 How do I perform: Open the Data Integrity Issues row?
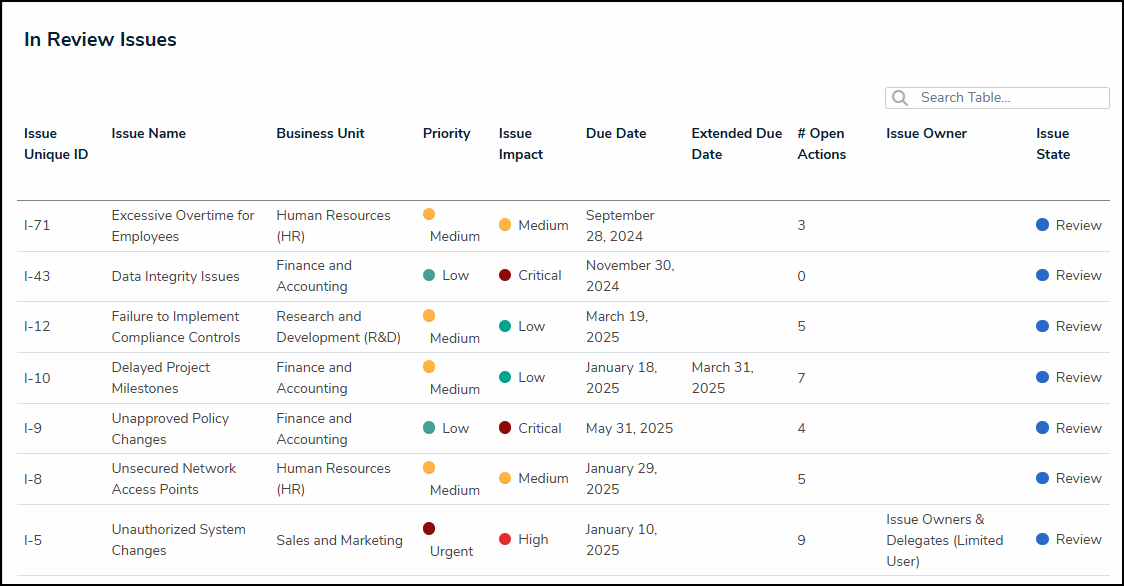pos(175,276)
